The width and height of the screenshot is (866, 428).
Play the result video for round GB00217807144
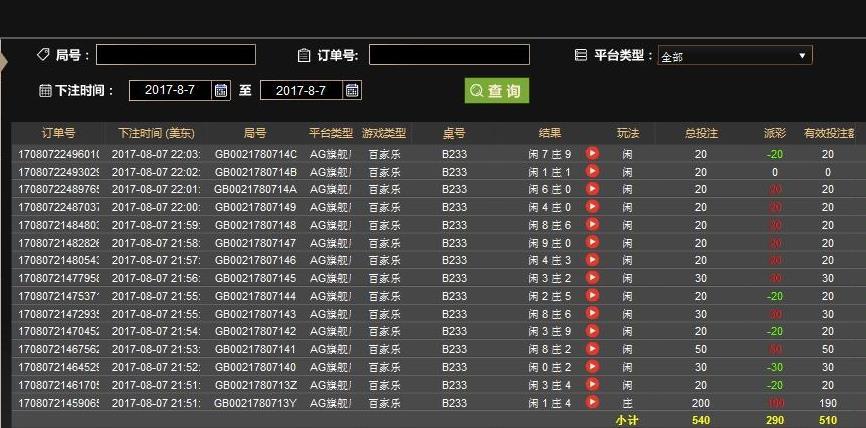pos(592,296)
